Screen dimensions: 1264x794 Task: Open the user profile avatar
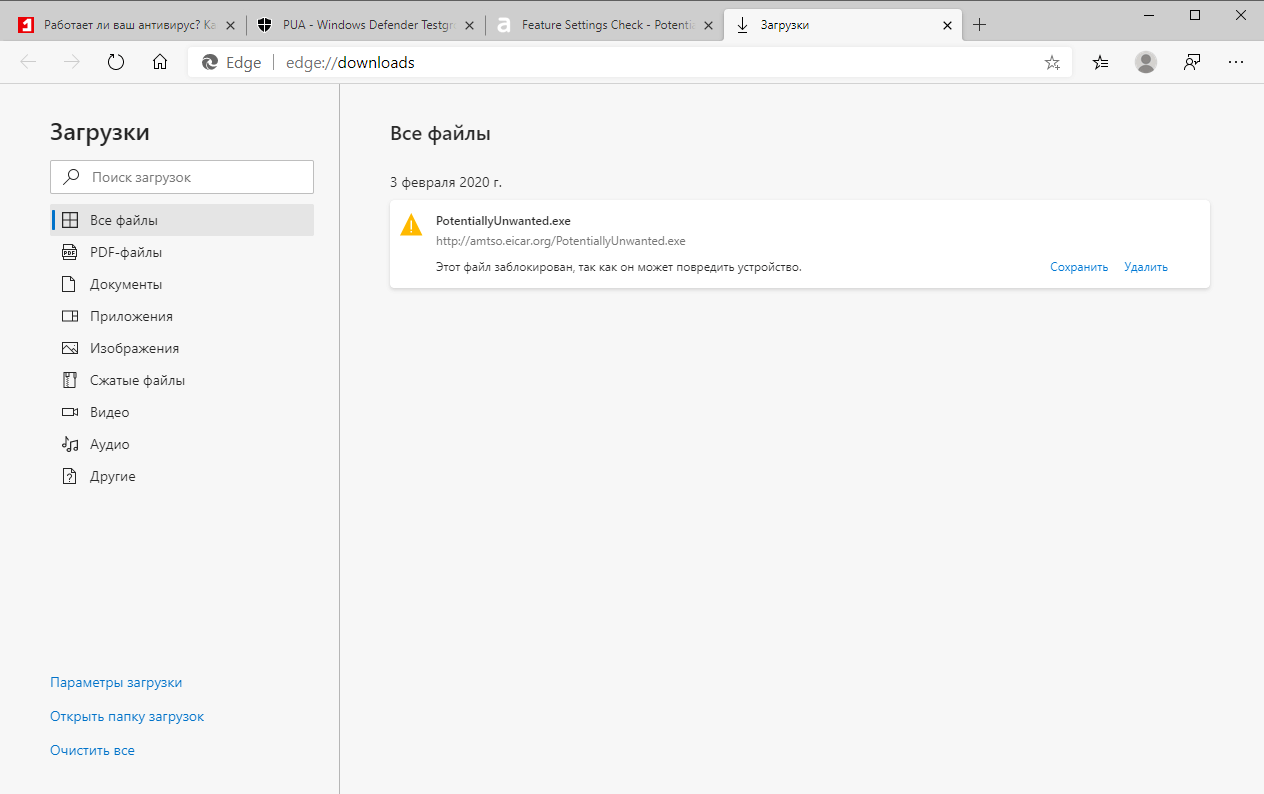pos(1146,62)
